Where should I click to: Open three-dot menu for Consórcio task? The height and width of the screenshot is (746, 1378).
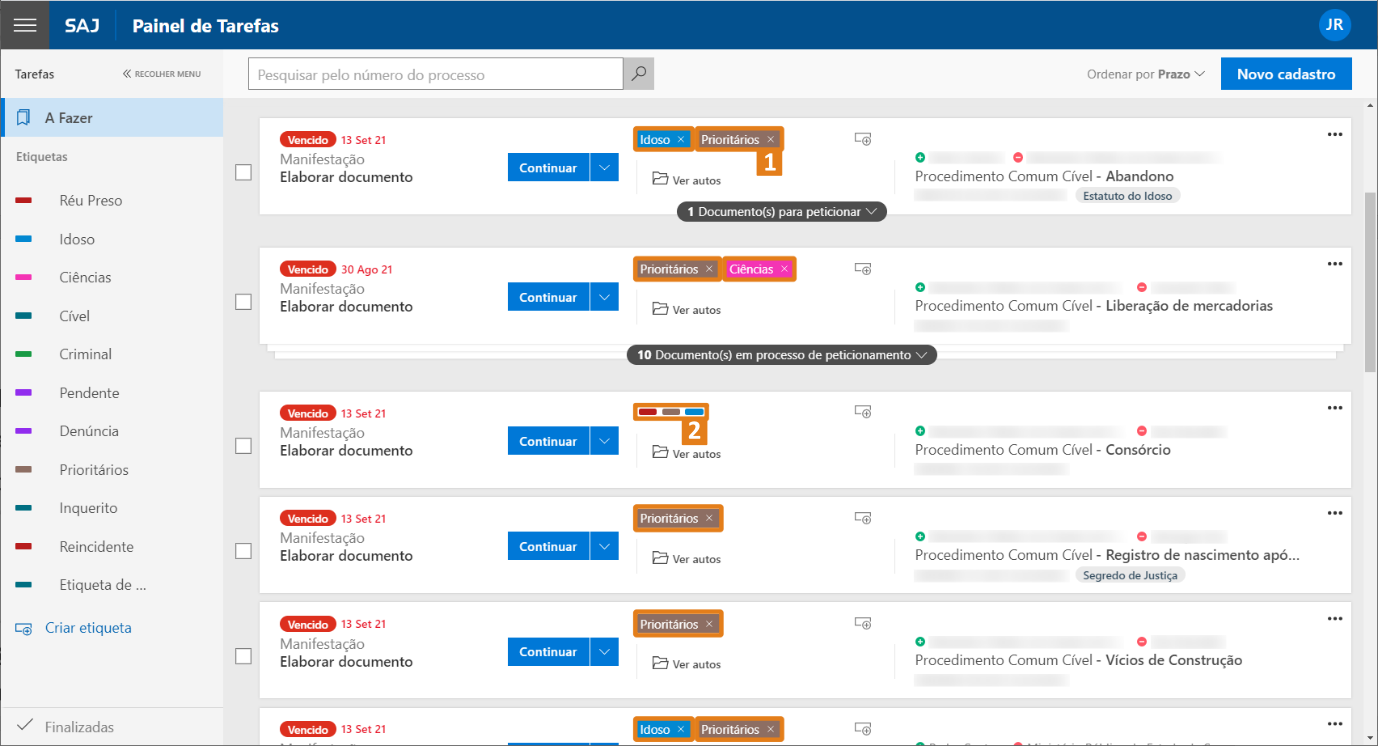point(1334,408)
